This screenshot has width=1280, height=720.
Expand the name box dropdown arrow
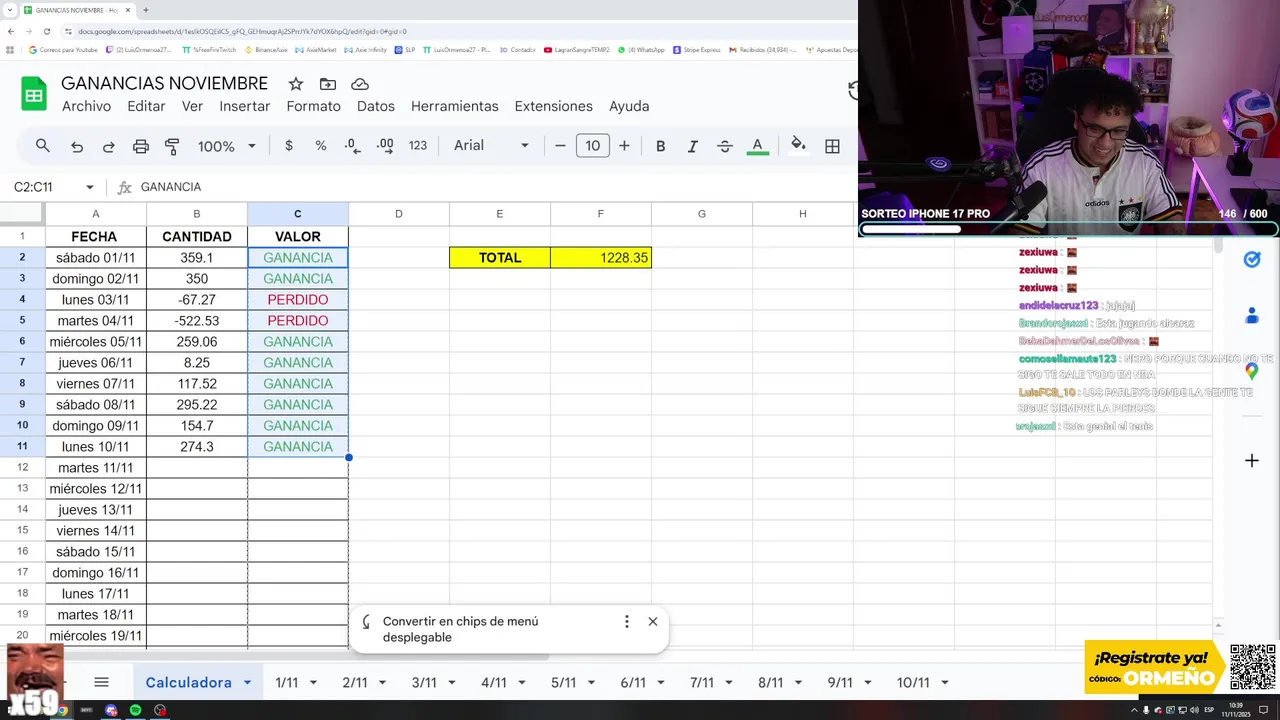pyautogui.click(x=90, y=187)
